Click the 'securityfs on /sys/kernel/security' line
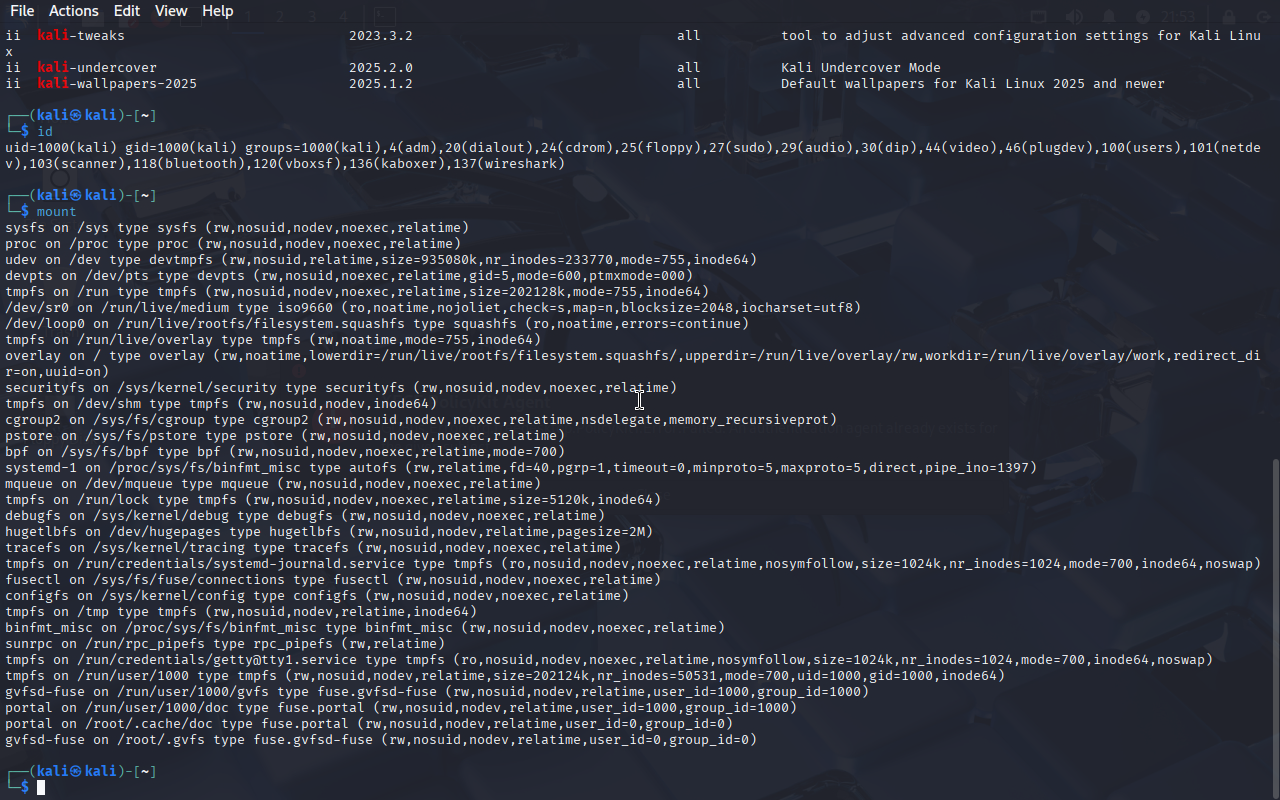The width and height of the screenshot is (1280, 800). (341, 388)
